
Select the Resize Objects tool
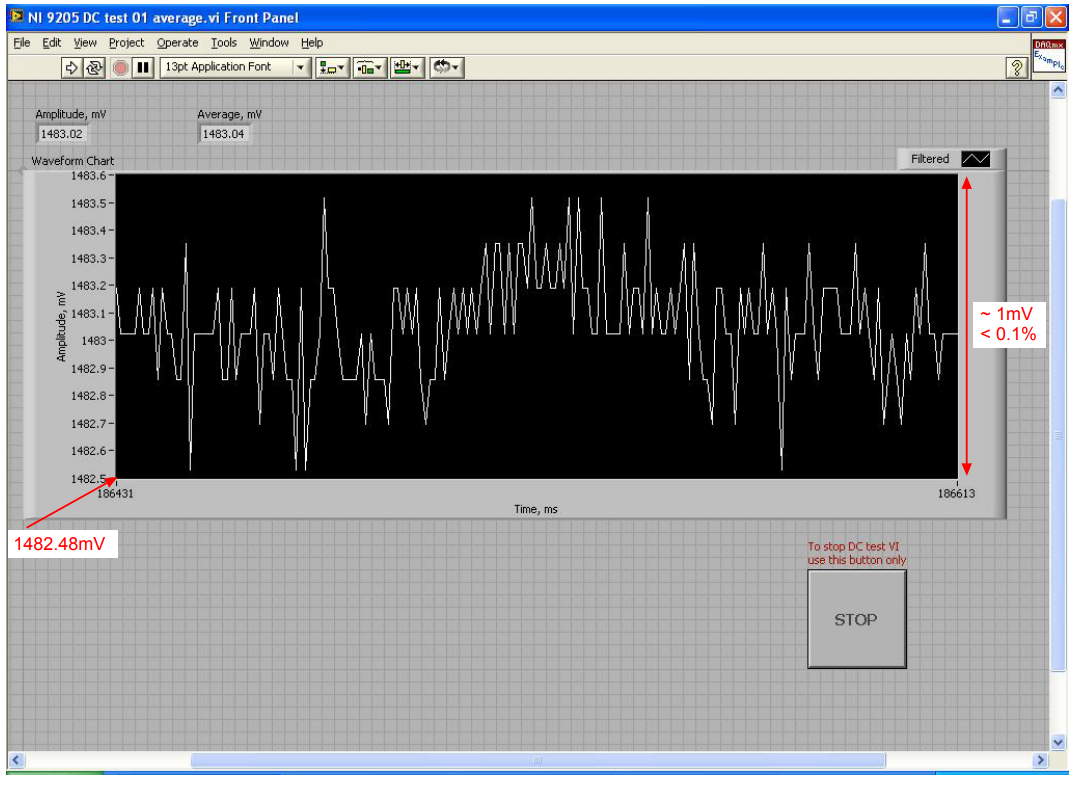tap(404, 67)
